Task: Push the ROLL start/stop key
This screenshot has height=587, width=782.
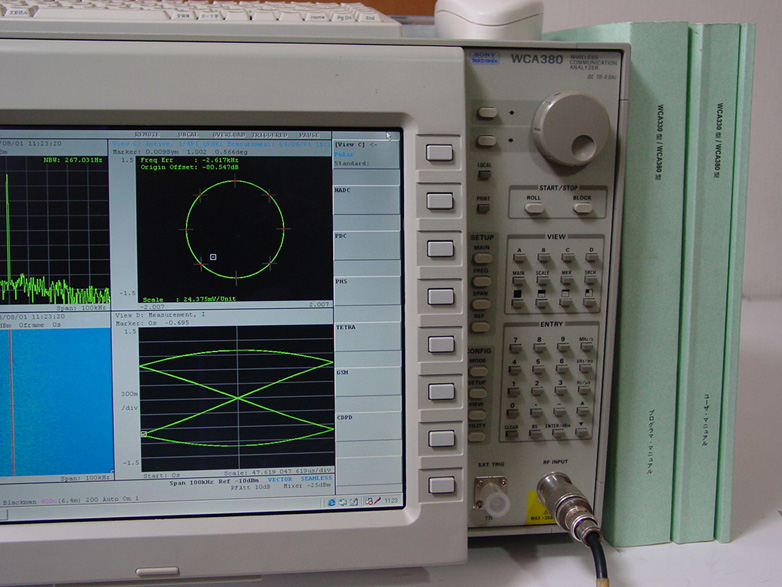Action: (x=534, y=208)
